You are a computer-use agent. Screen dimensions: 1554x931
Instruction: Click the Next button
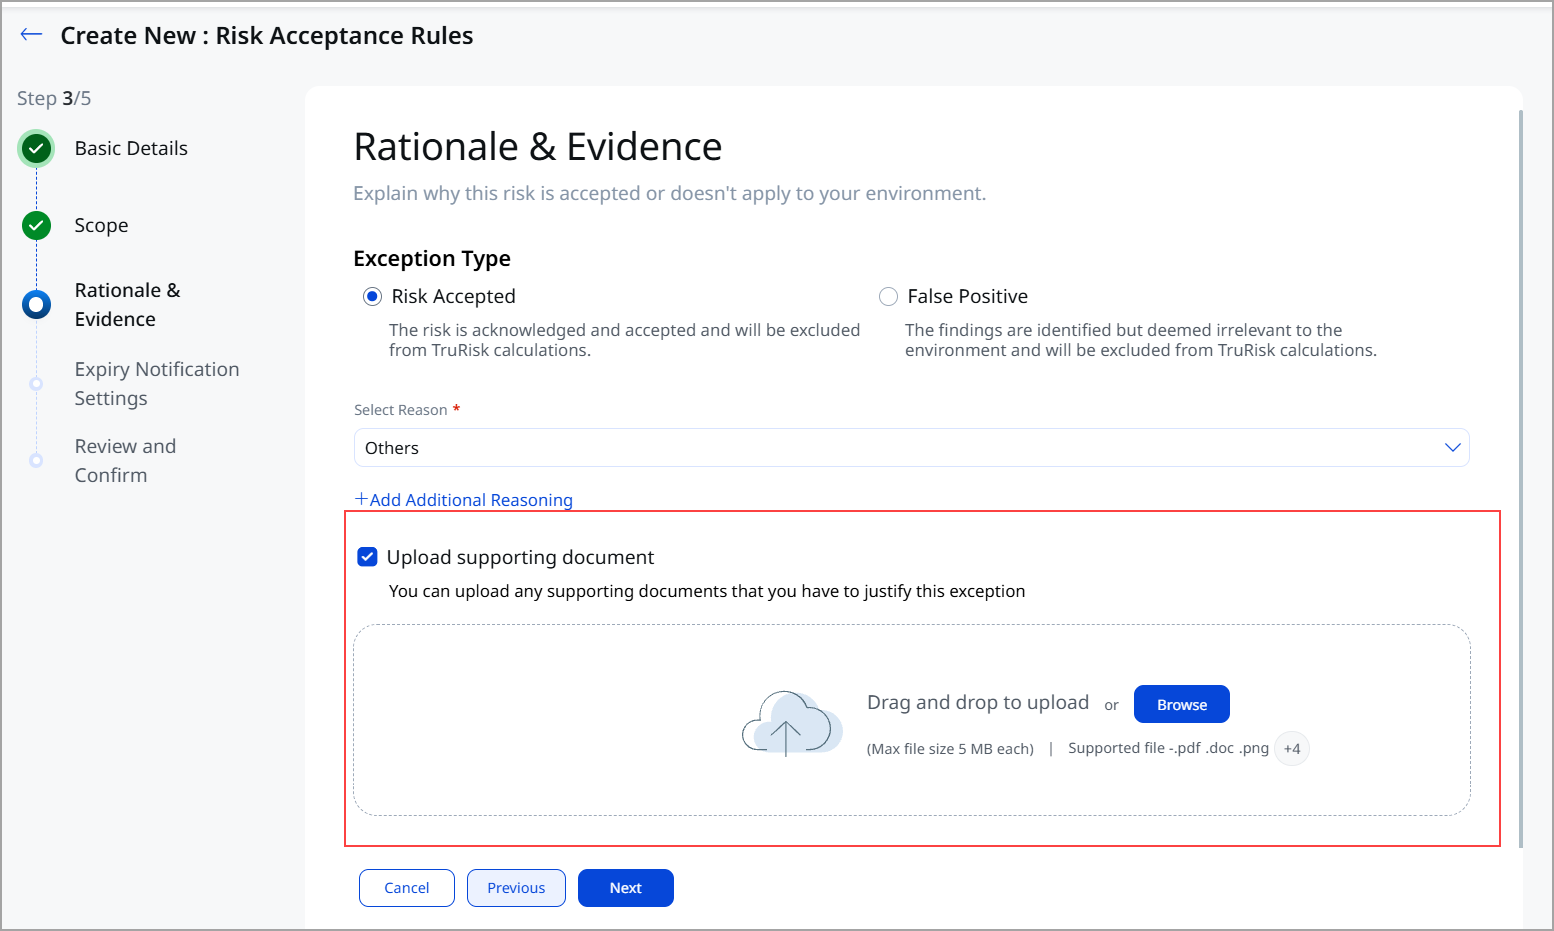pyautogui.click(x=626, y=888)
